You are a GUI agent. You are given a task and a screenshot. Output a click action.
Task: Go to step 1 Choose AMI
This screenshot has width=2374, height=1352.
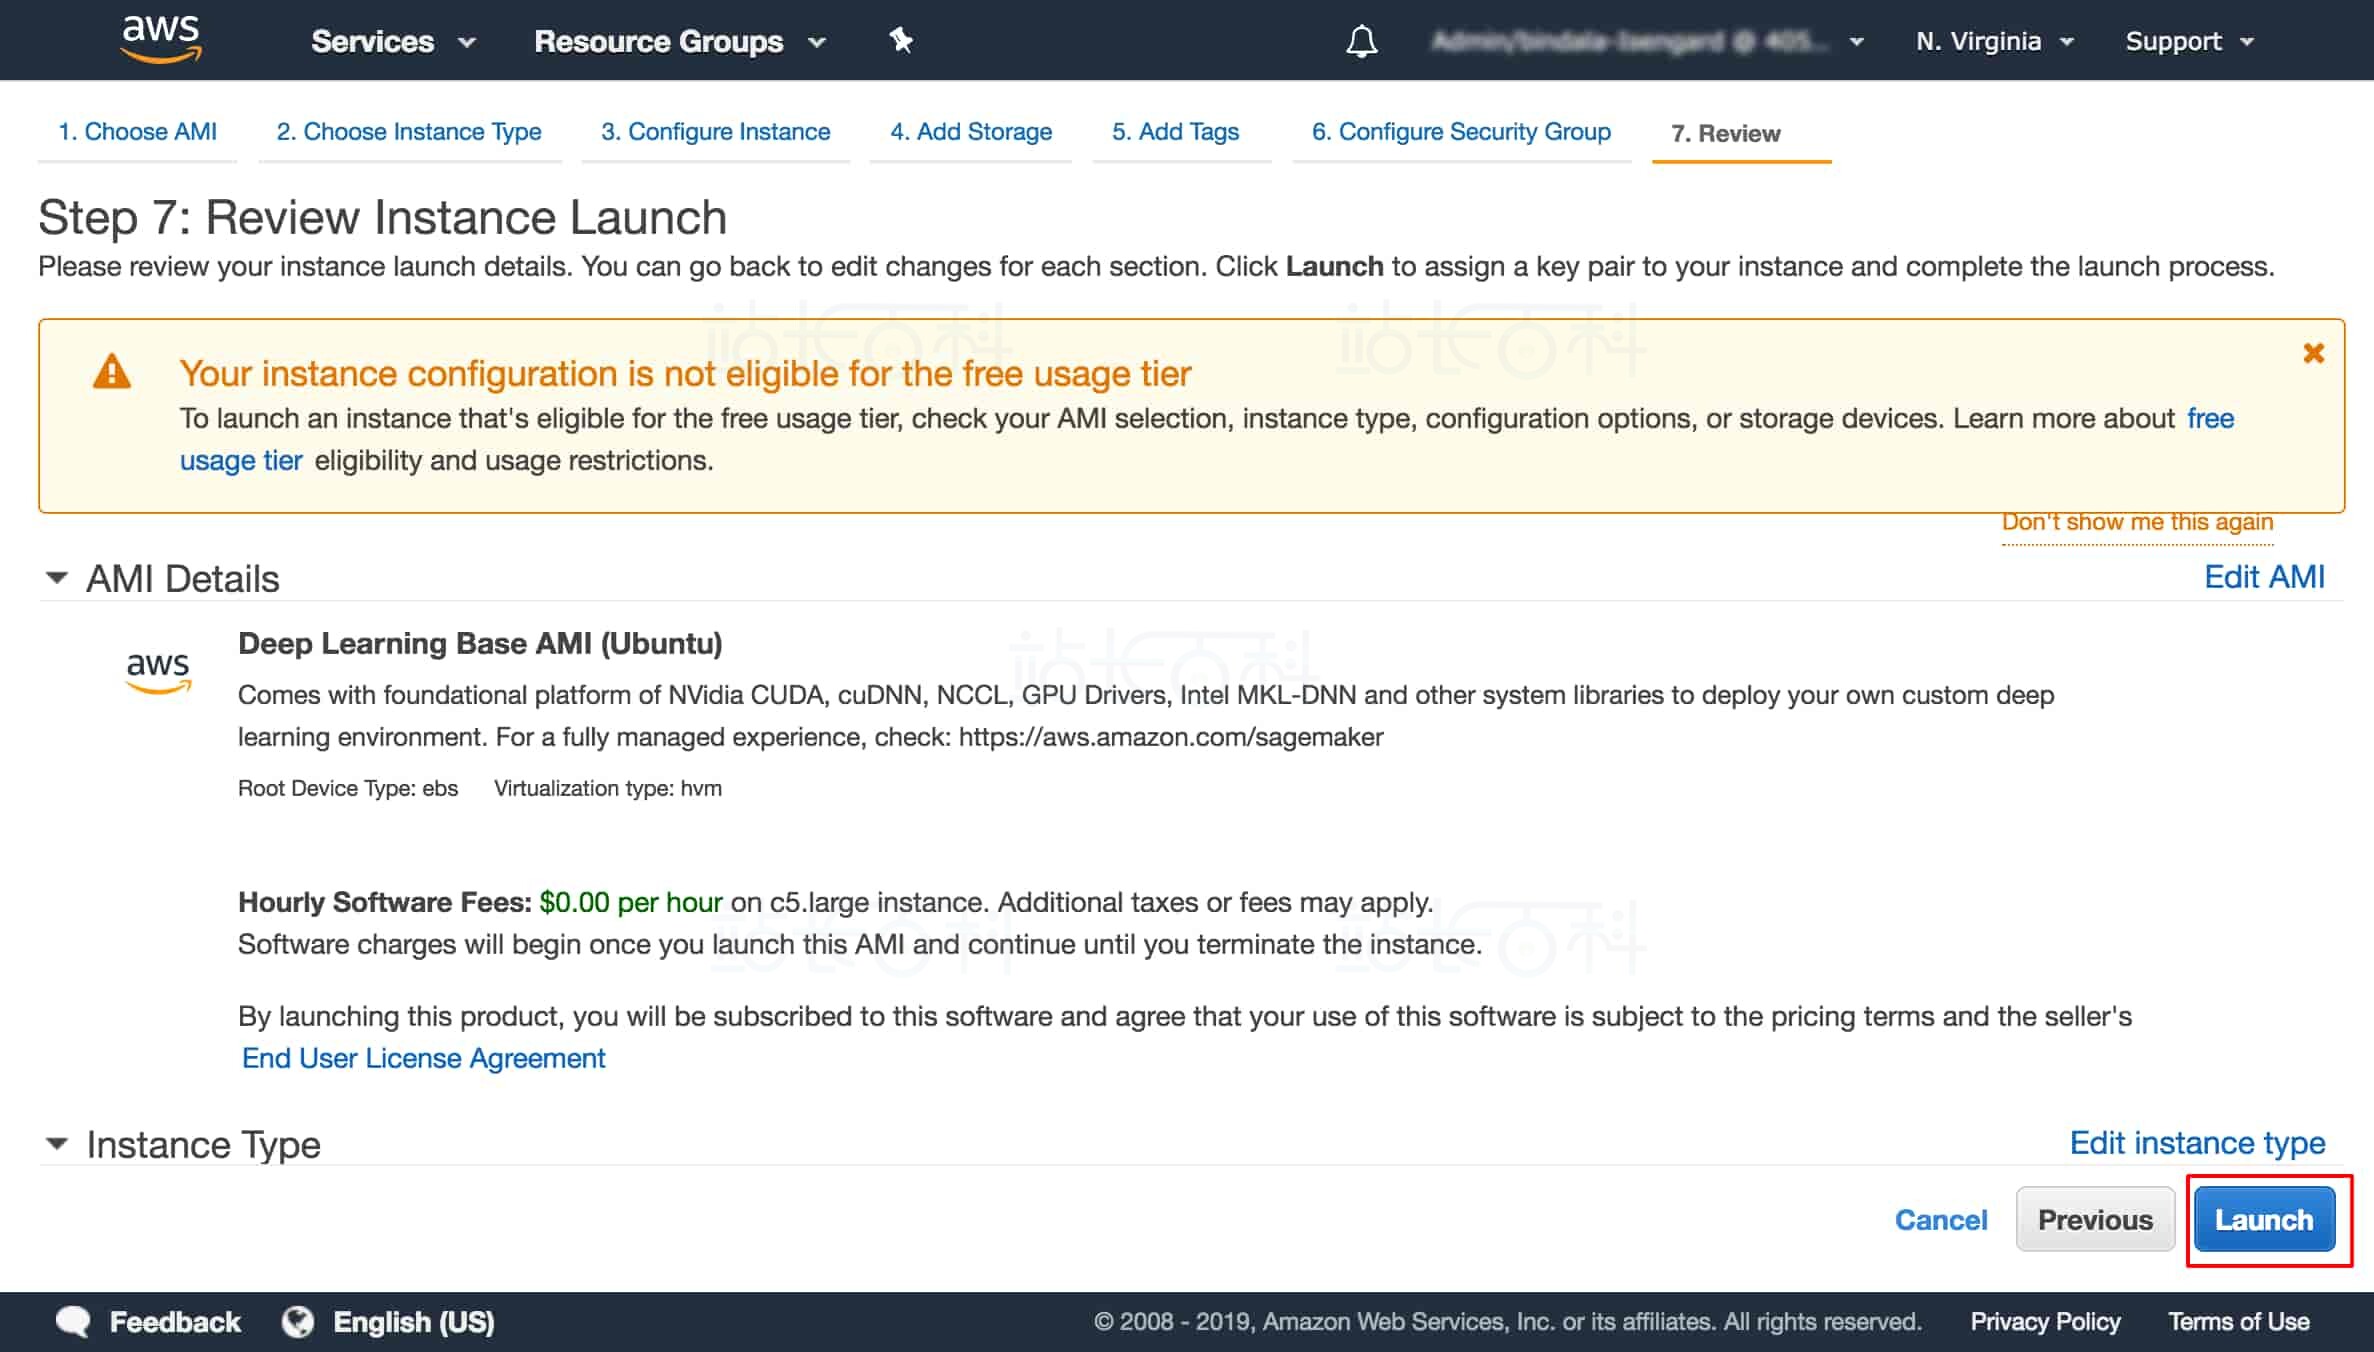[138, 132]
